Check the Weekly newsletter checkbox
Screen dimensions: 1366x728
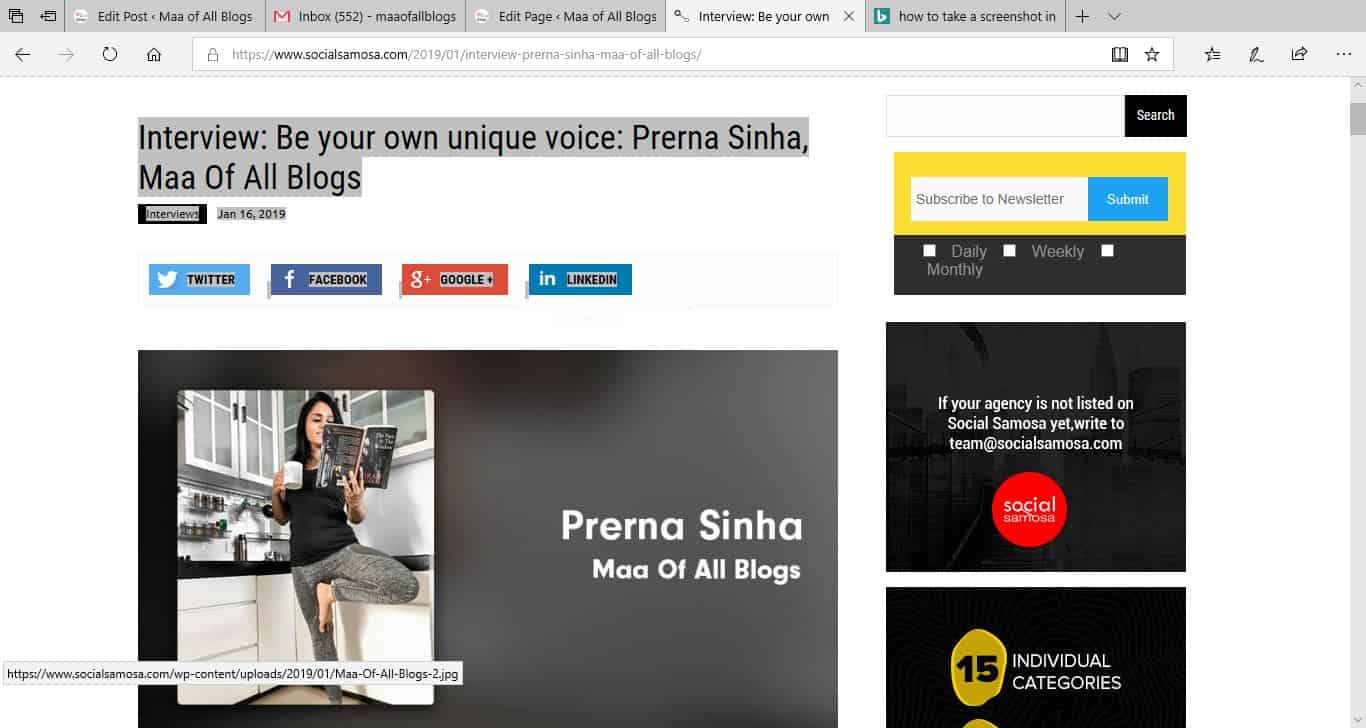coord(1010,251)
